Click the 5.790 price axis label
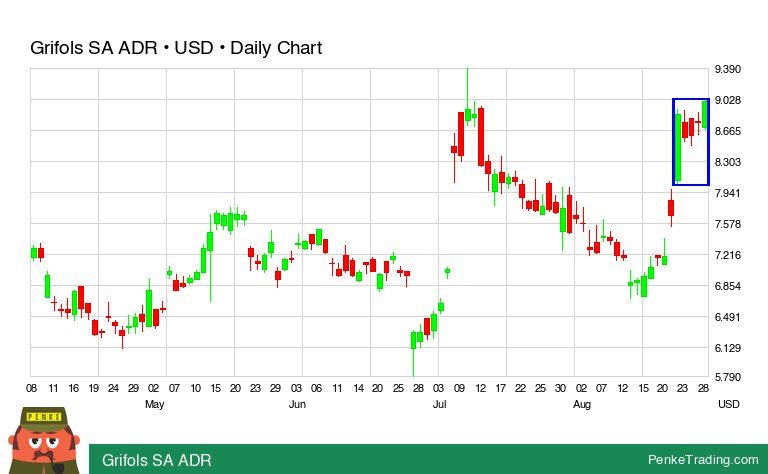 pyautogui.click(x=727, y=377)
